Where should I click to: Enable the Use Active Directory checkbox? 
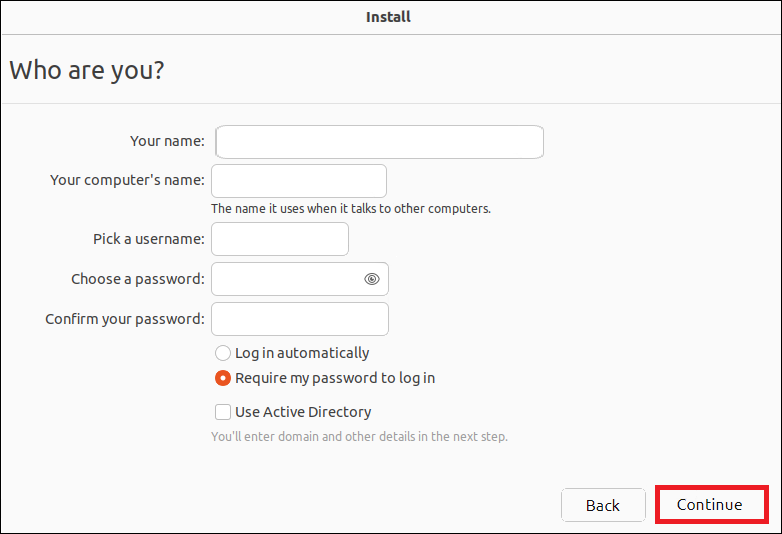[223, 412]
